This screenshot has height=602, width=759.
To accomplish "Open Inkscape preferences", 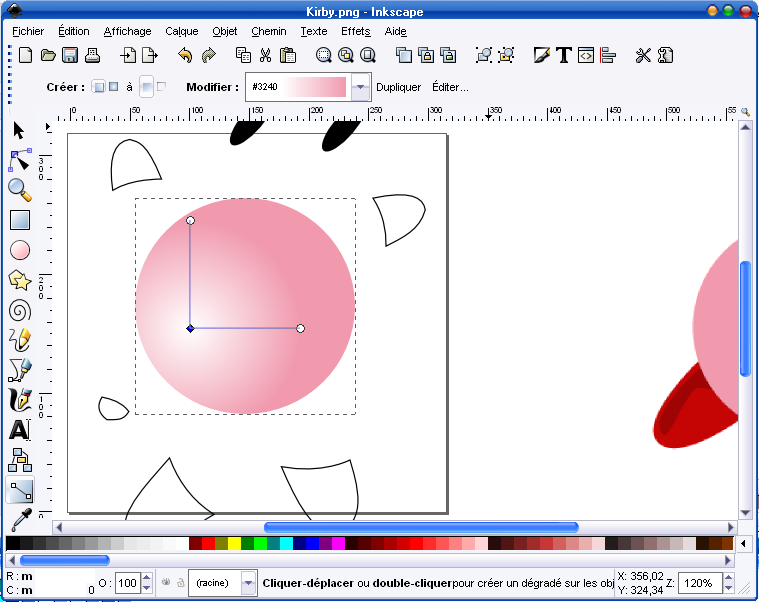I will (643, 55).
